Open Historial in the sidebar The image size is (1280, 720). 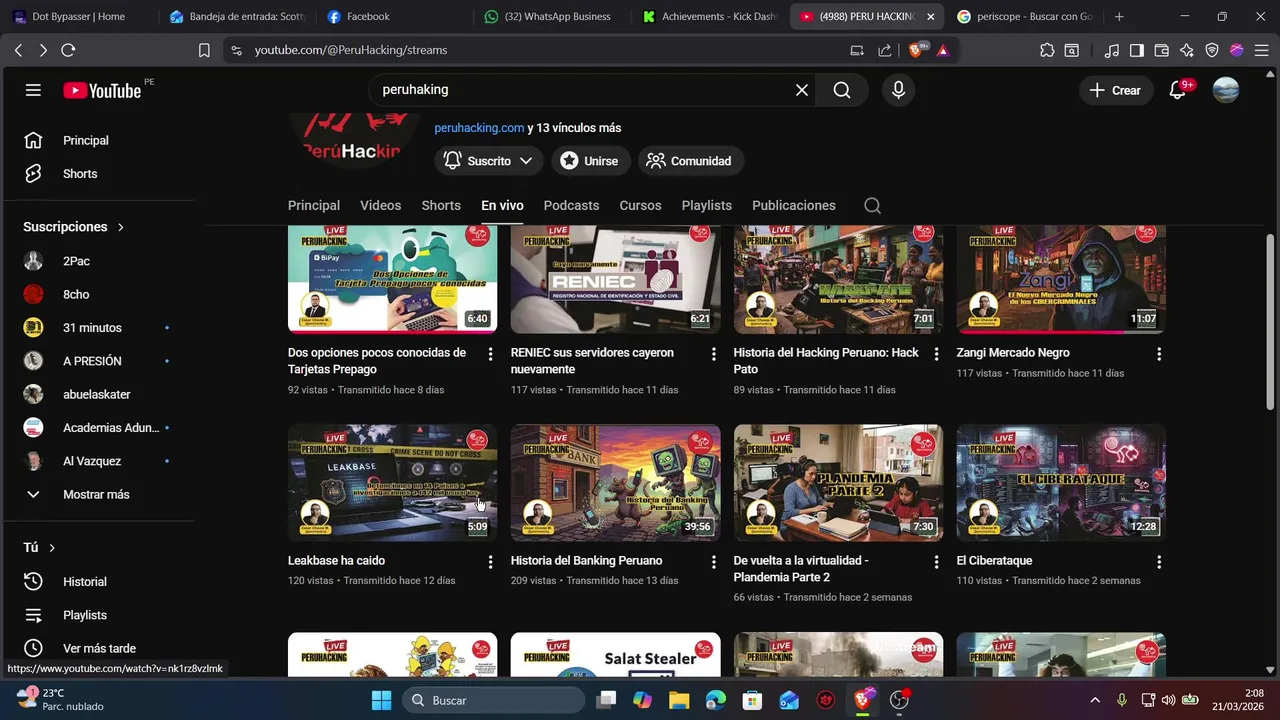tap(96, 582)
